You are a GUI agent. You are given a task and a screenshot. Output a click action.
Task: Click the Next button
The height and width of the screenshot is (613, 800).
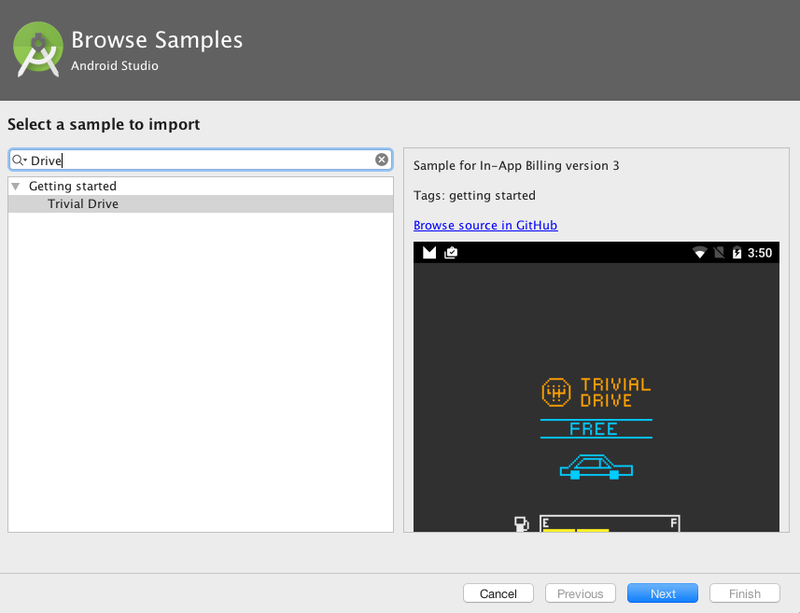tap(662, 594)
